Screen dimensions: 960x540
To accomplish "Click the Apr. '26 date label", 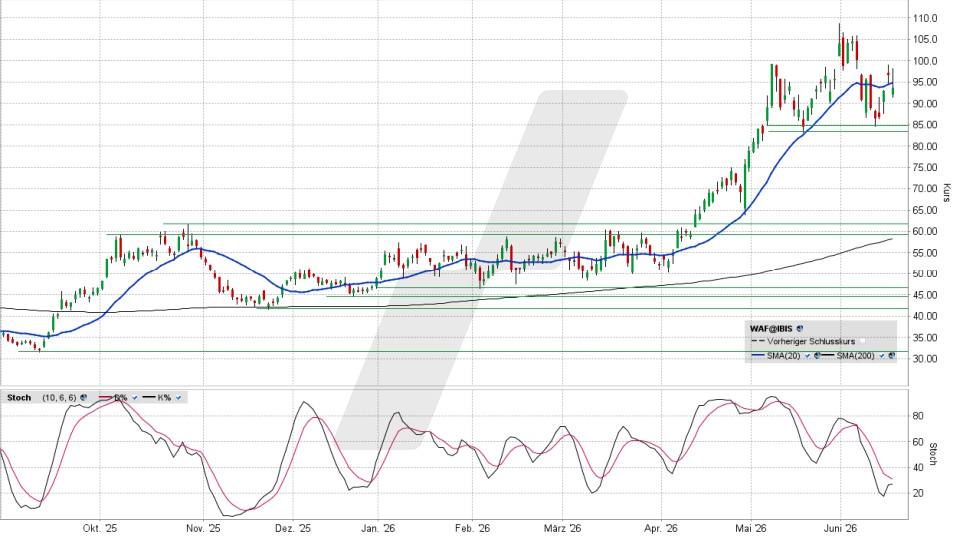I will [661, 528].
